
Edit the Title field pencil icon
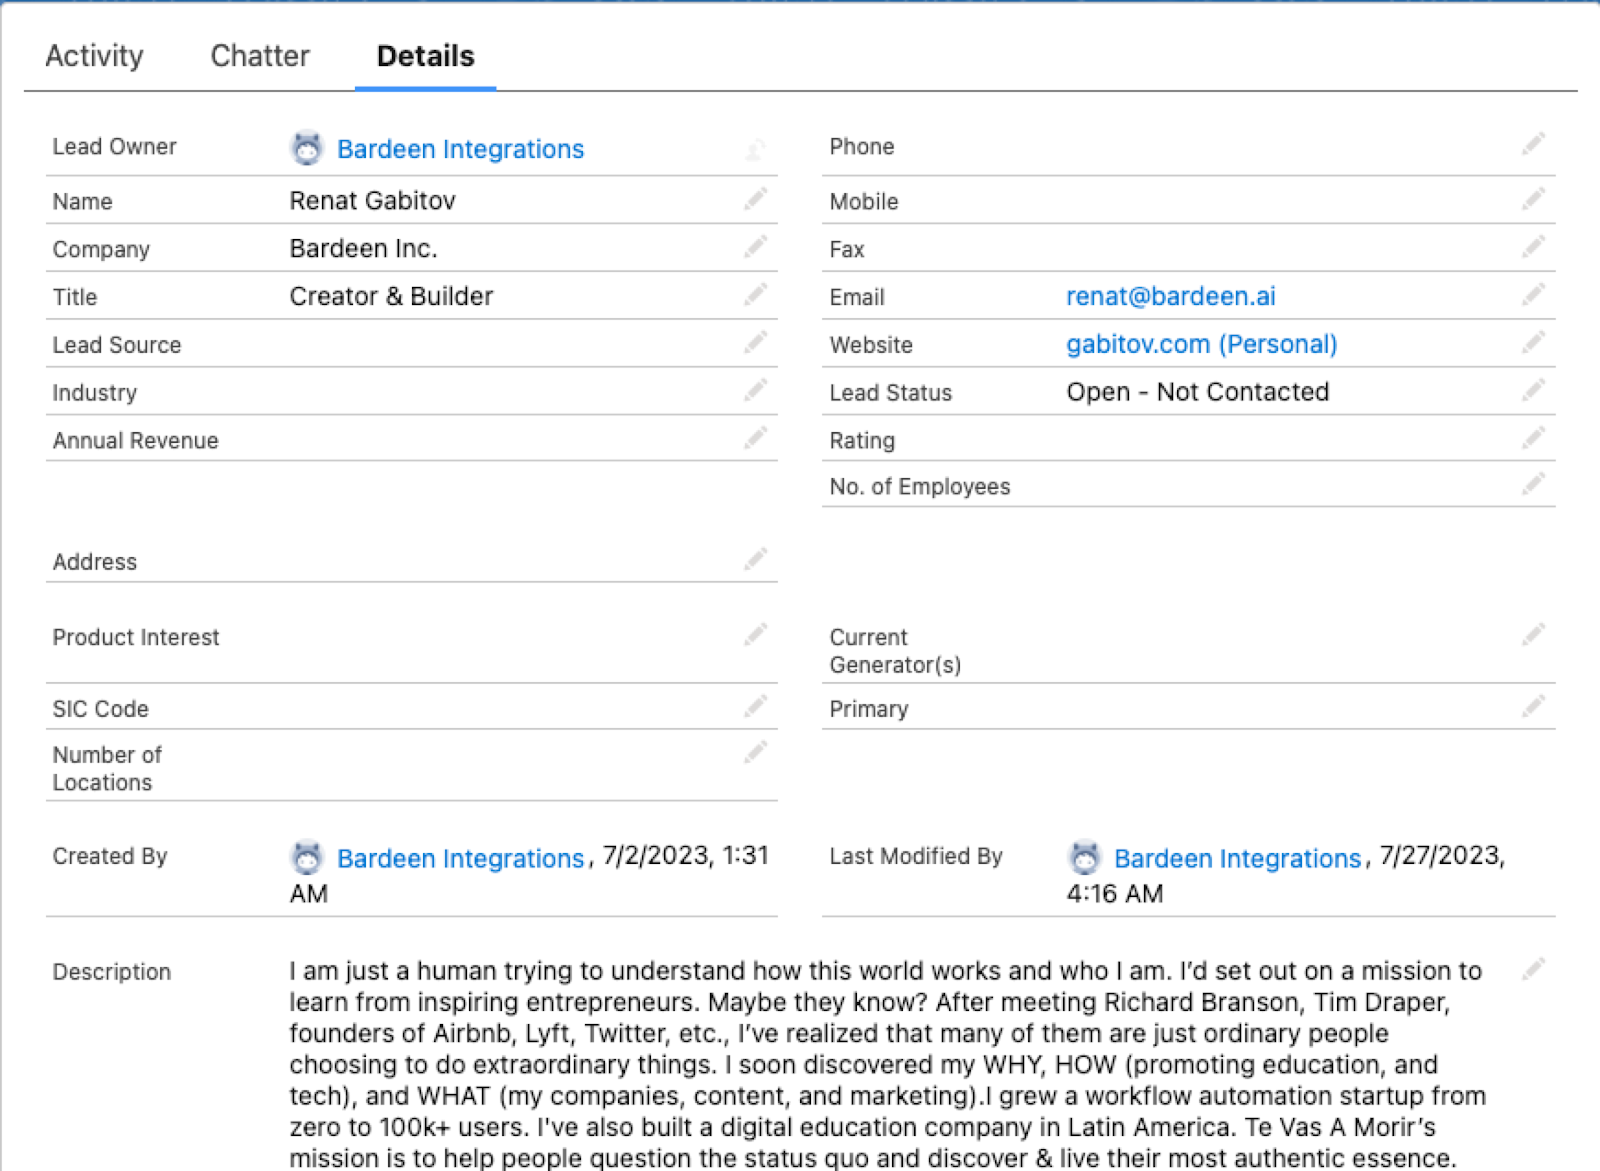755,295
